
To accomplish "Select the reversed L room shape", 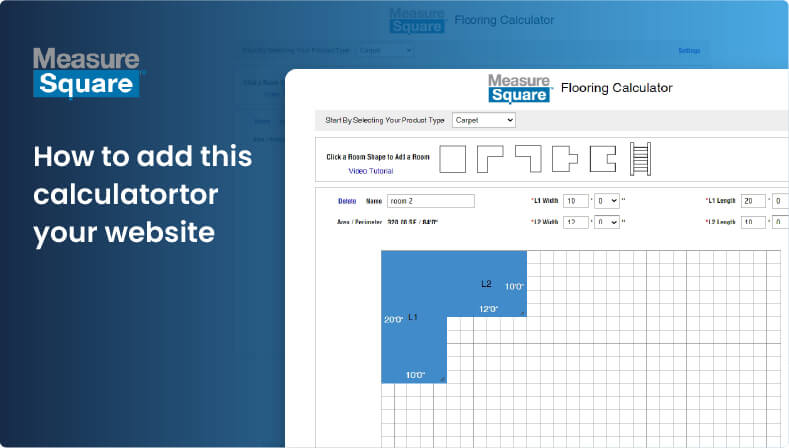I will (528, 159).
